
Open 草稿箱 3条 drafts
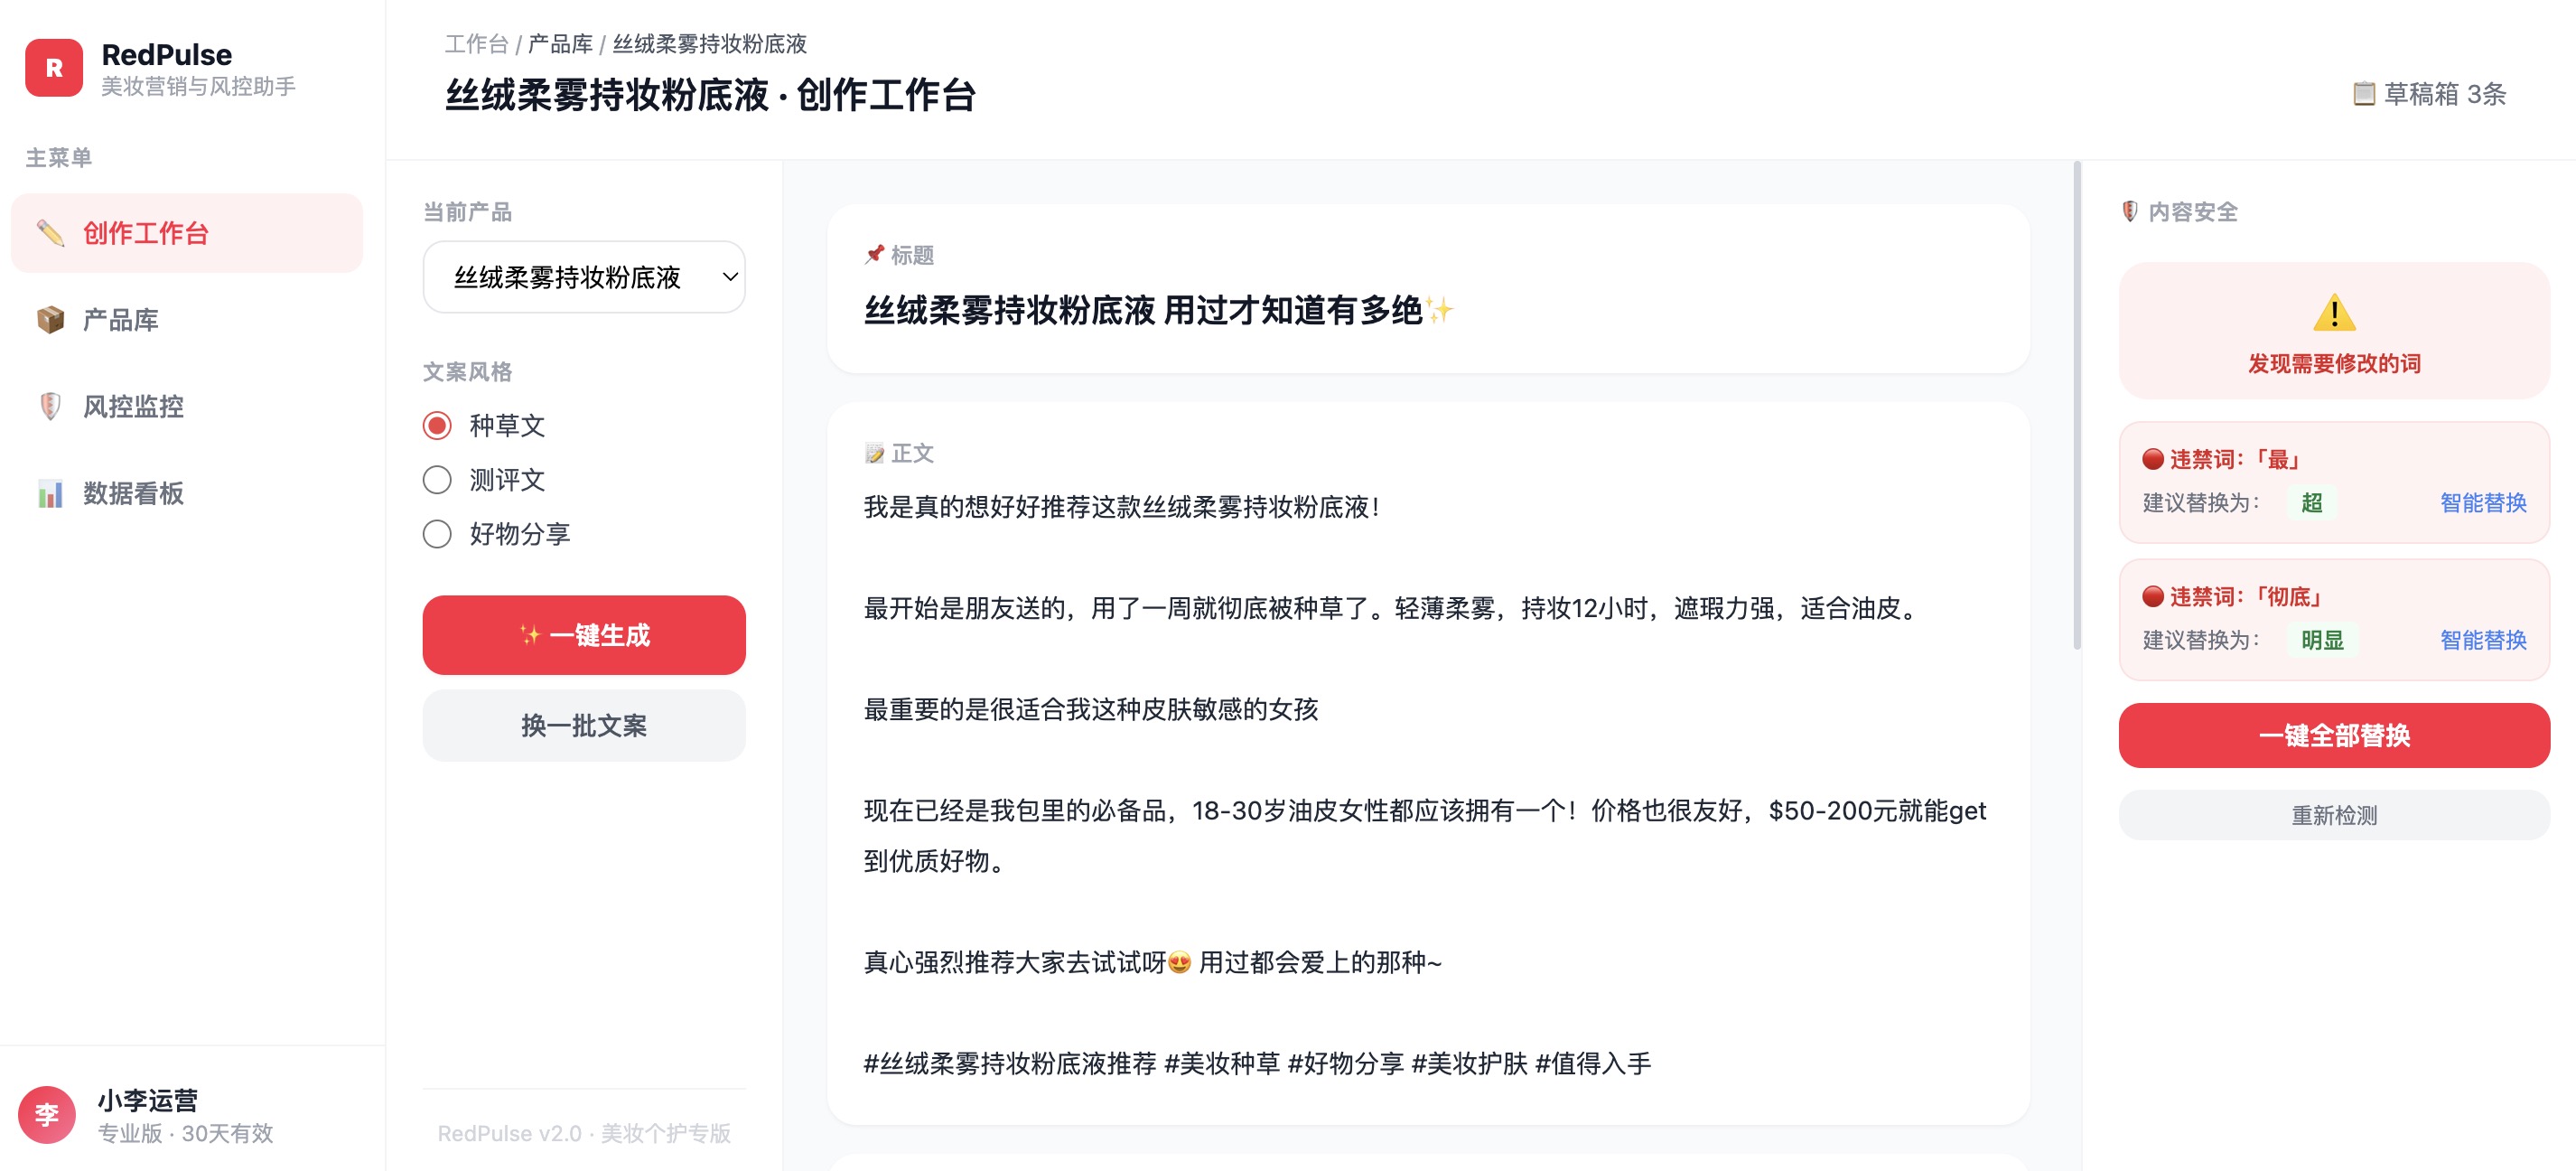2429,94
